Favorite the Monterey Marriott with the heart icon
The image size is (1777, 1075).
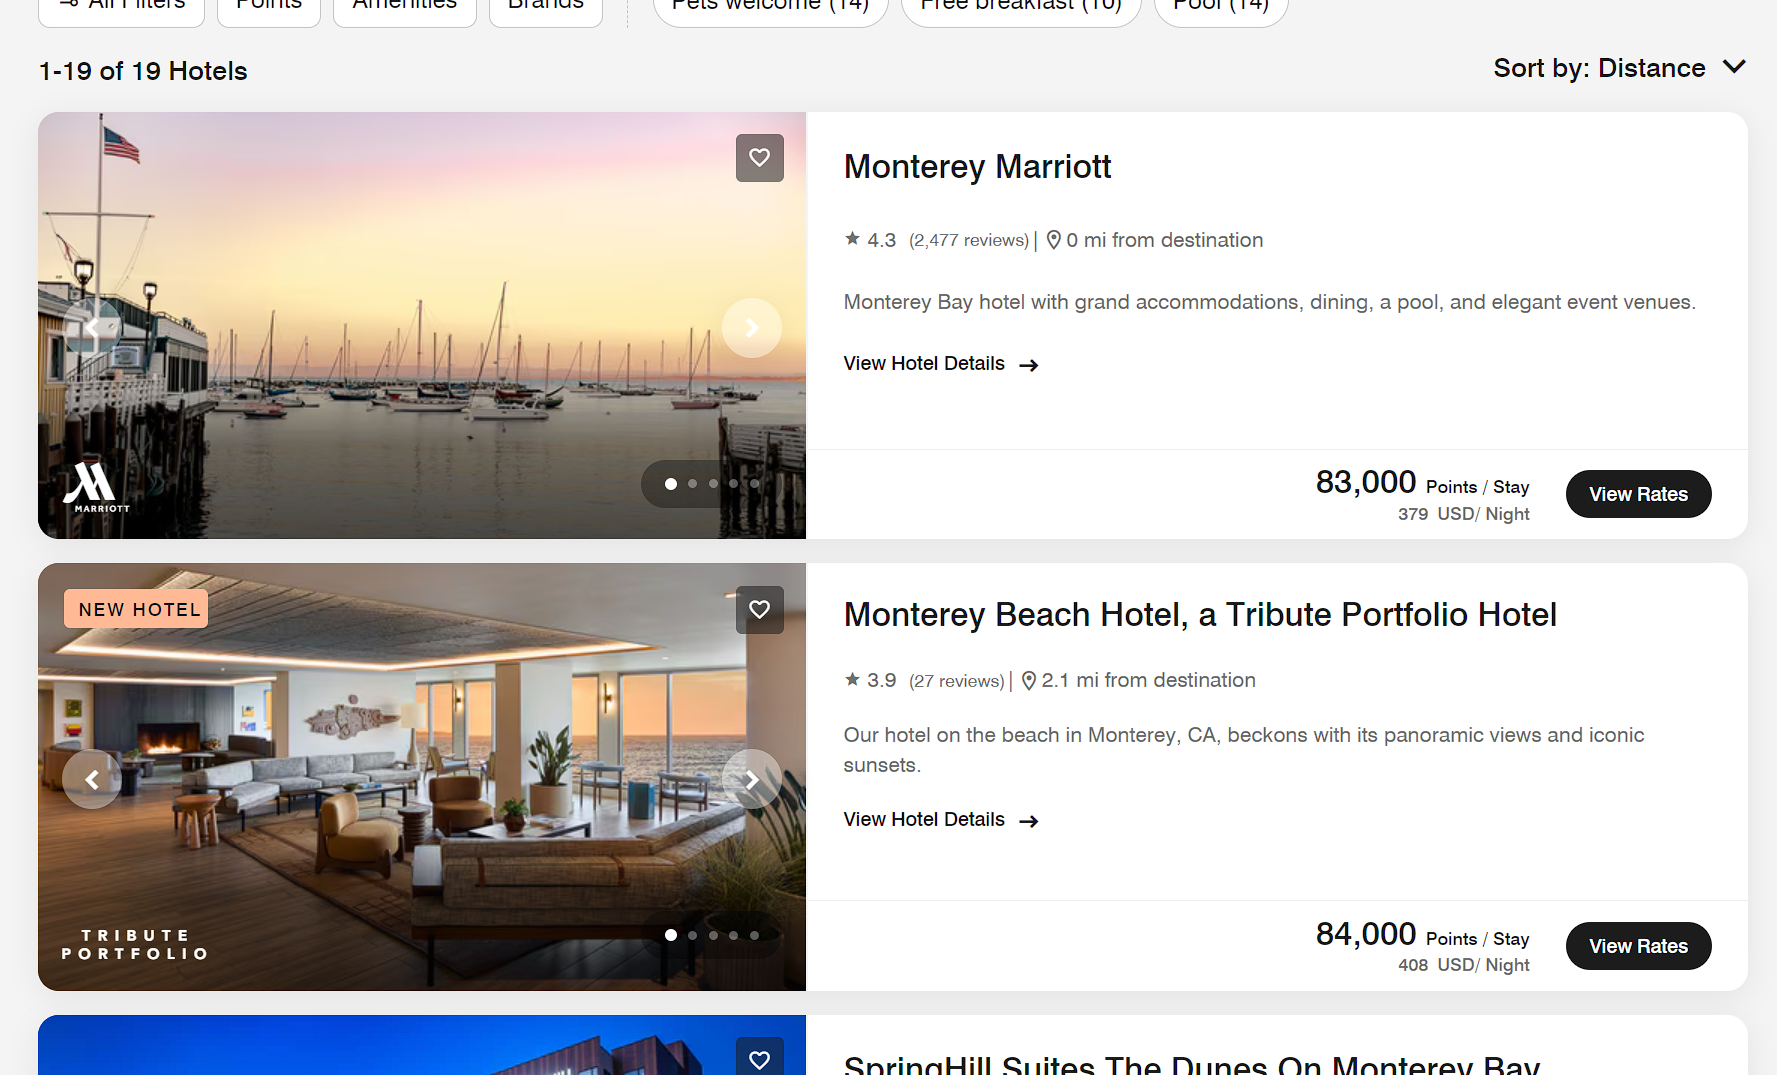coord(759,157)
